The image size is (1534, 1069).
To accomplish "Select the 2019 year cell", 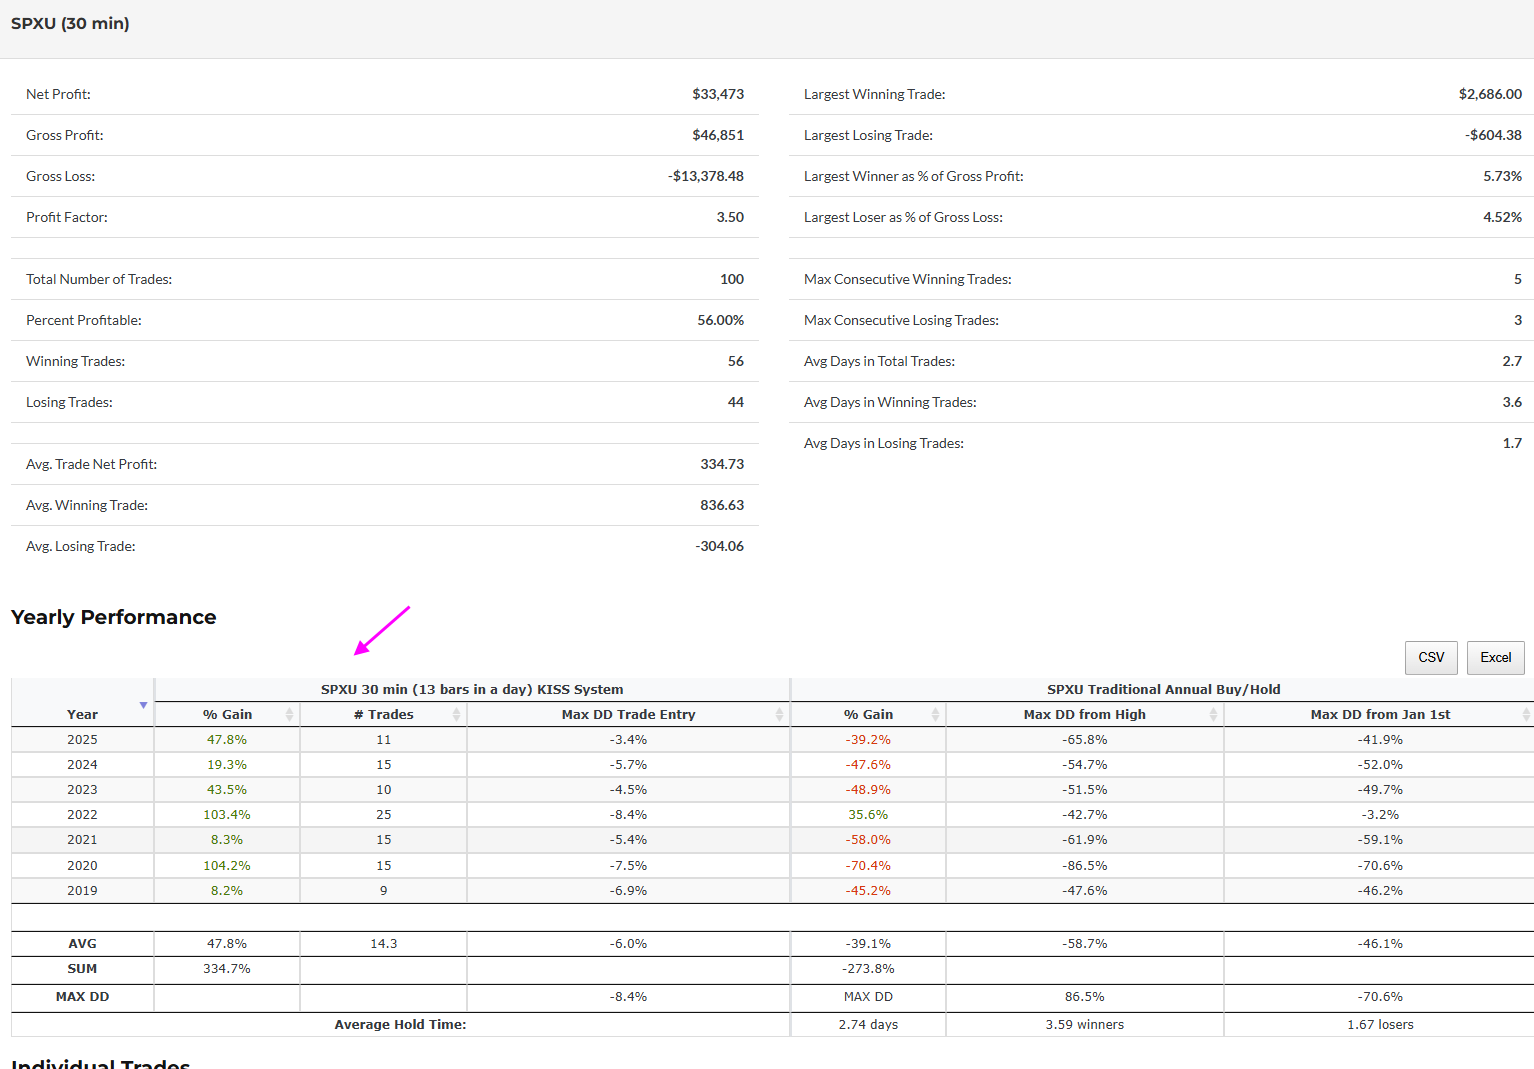I will (82, 891).
